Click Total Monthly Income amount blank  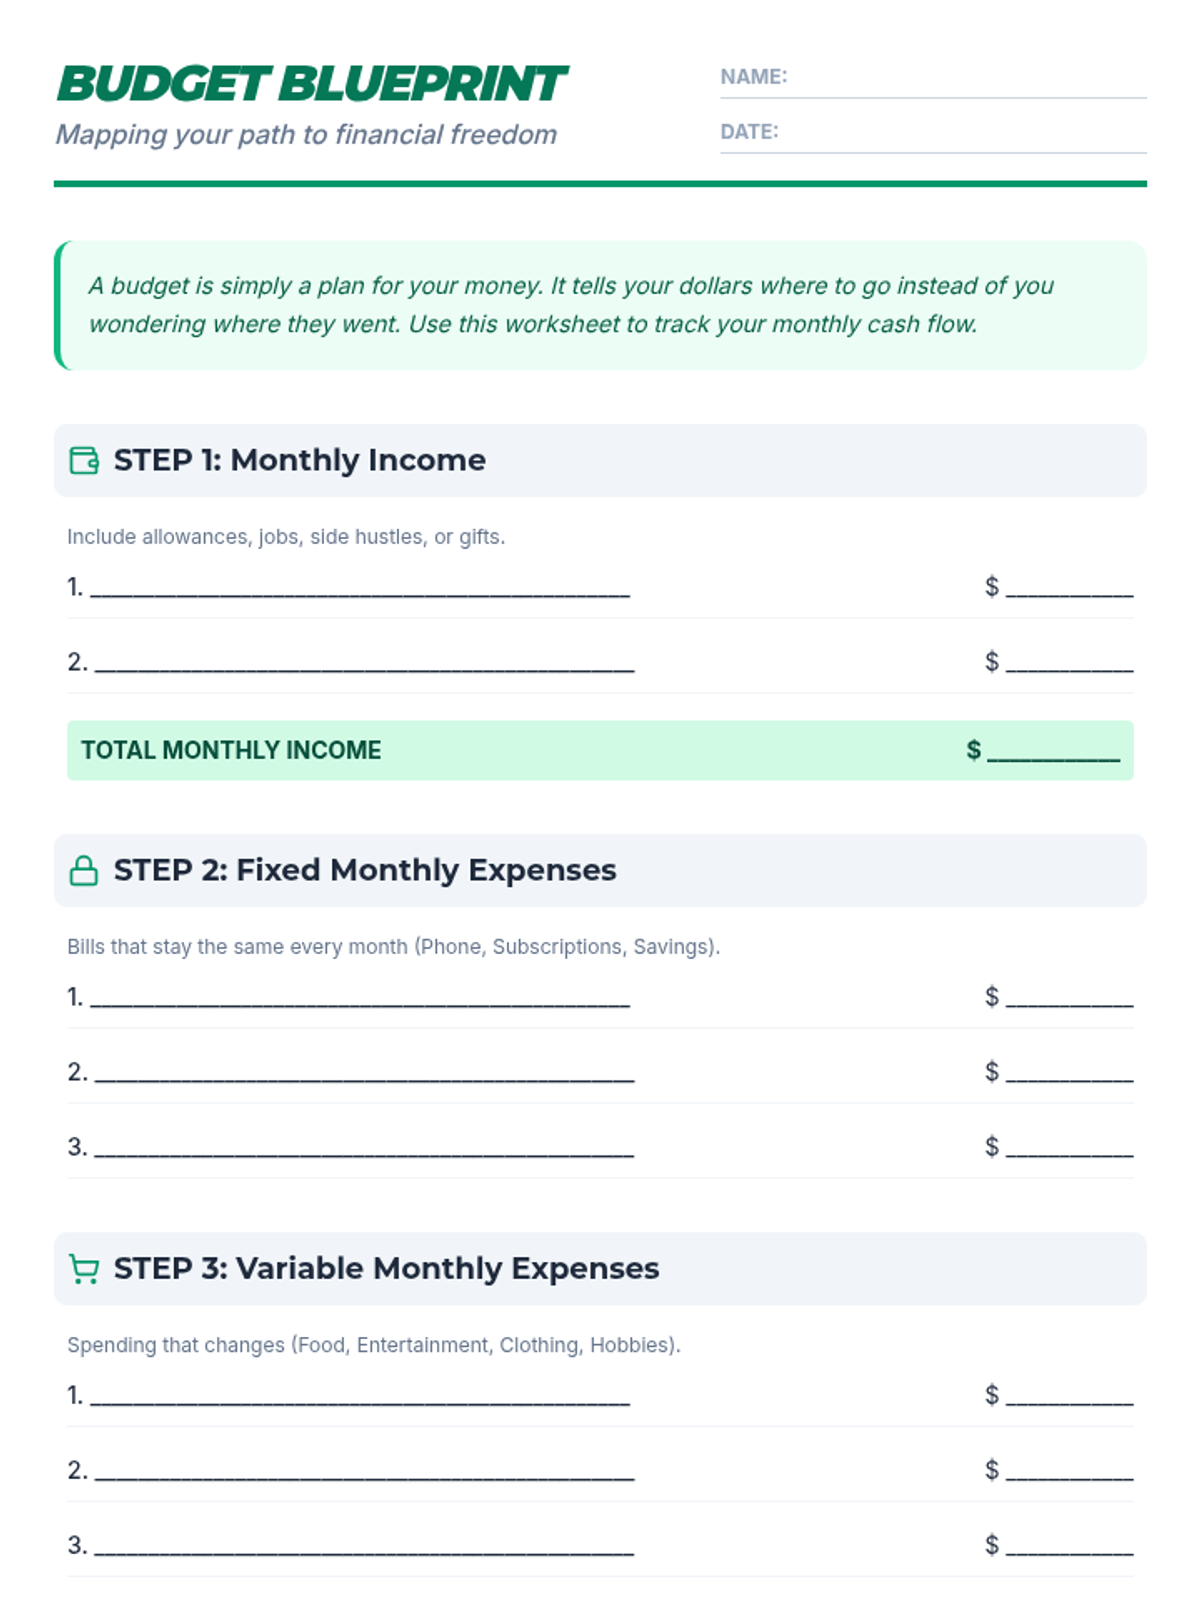coord(1053,751)
